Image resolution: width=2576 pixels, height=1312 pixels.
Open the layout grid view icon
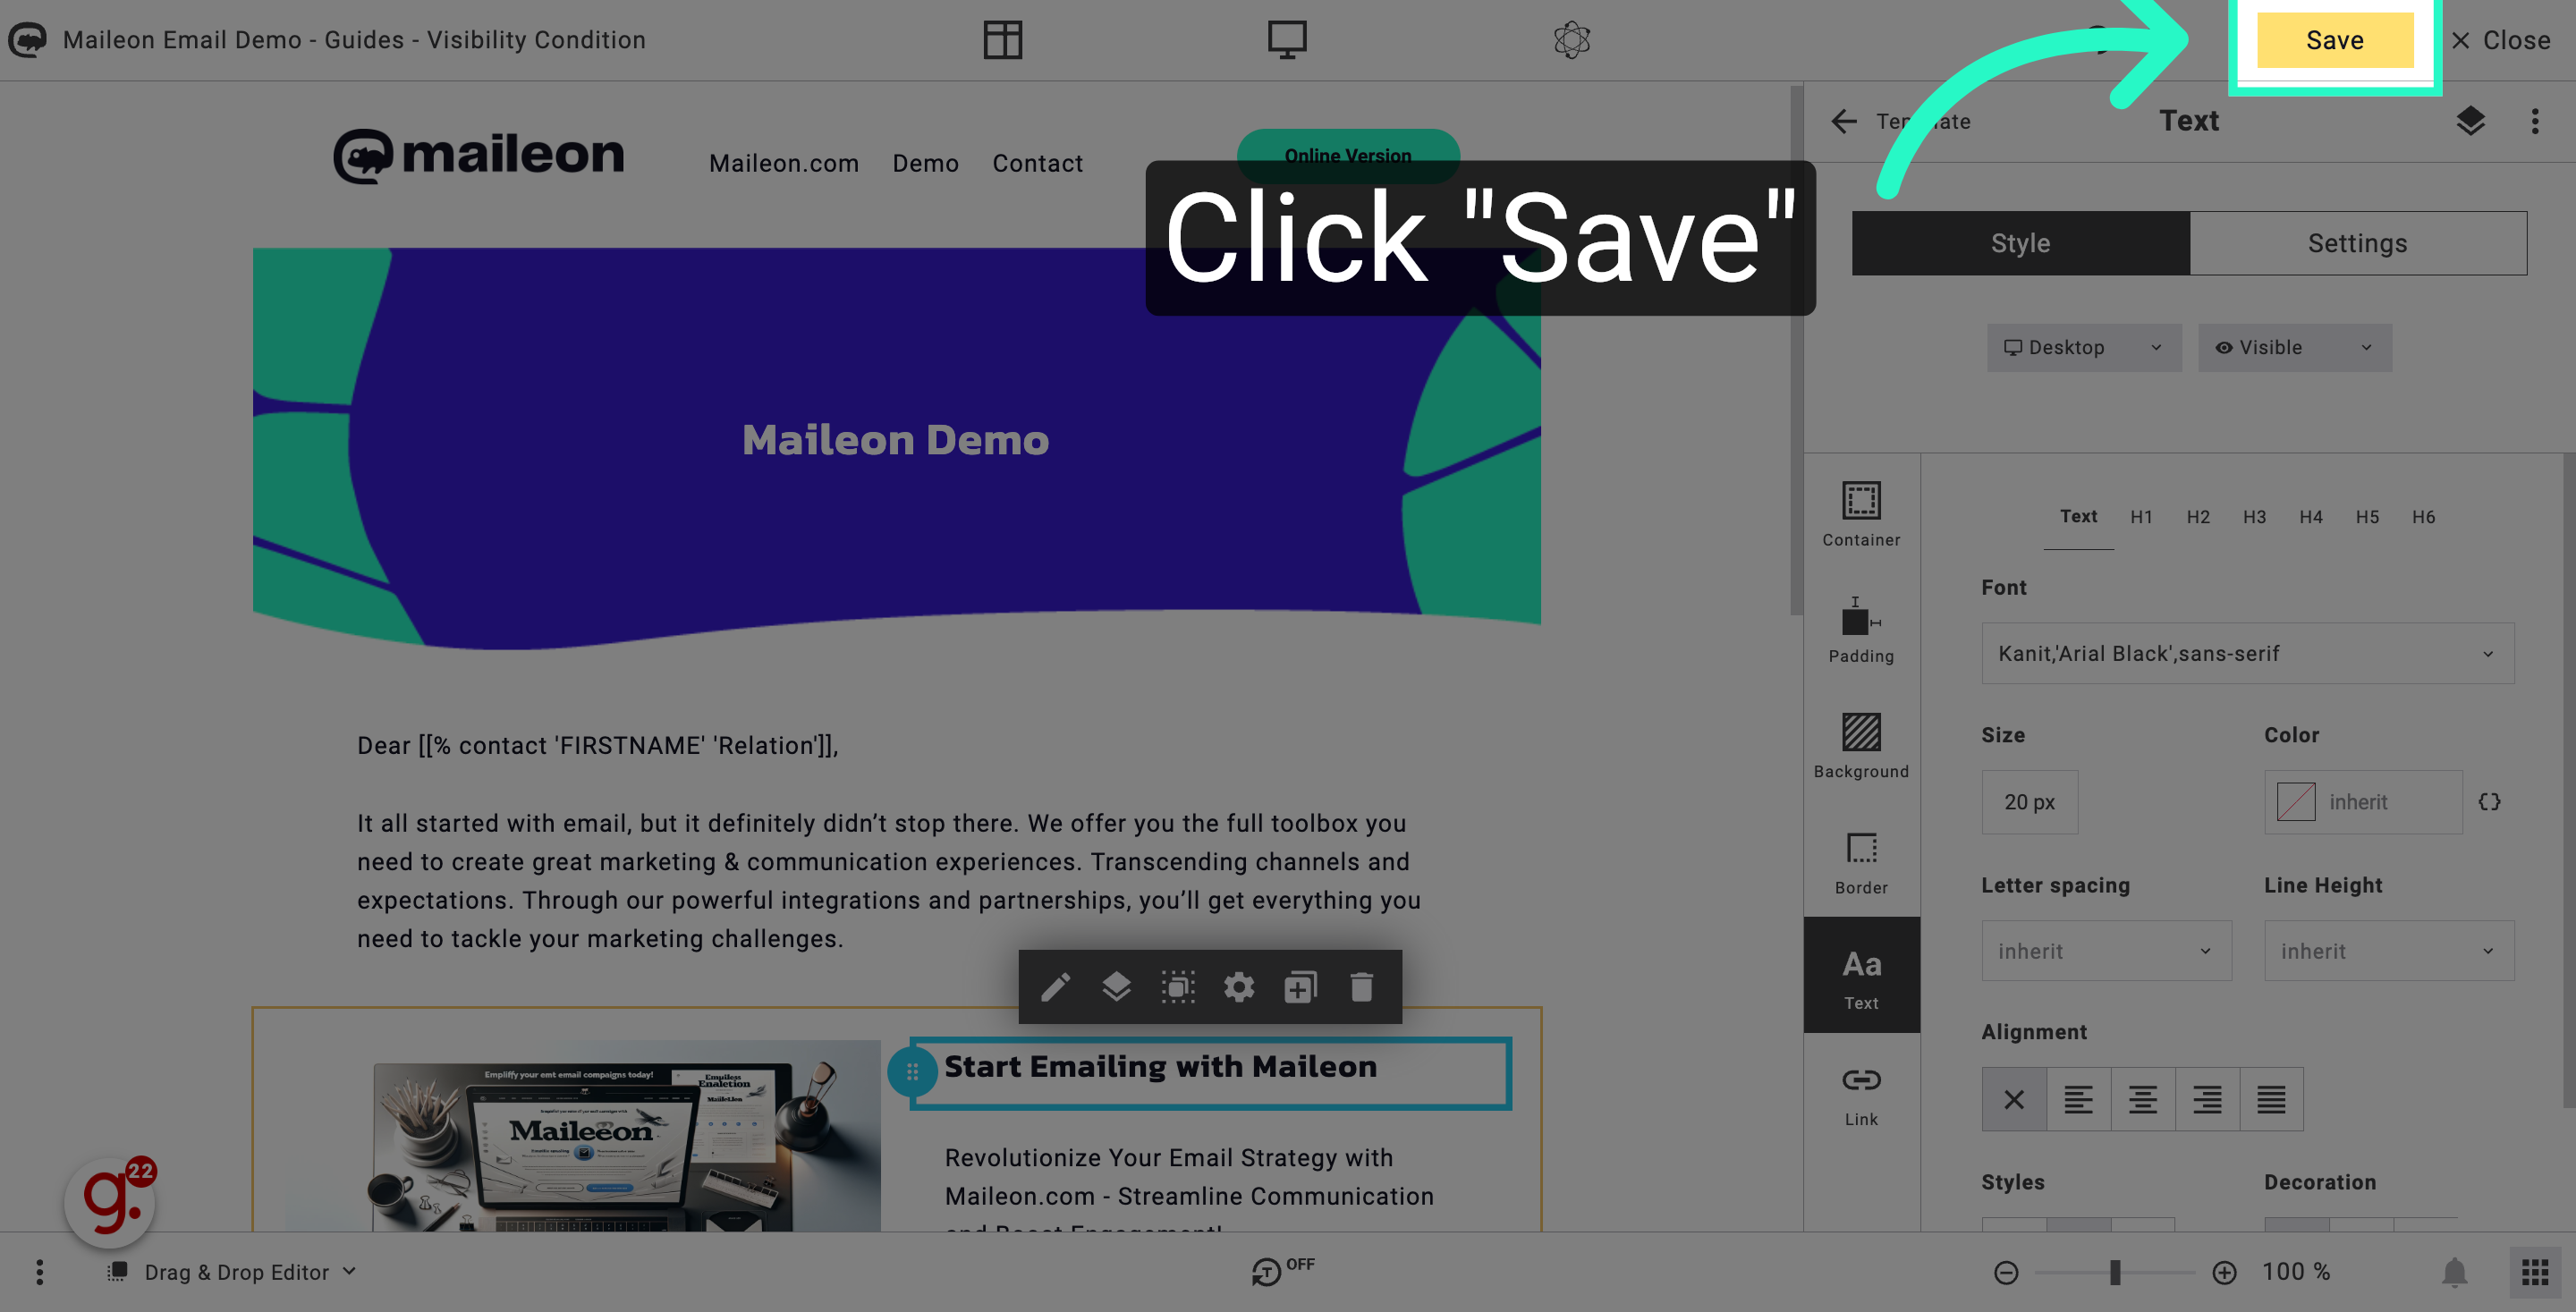pos(1002,40)
